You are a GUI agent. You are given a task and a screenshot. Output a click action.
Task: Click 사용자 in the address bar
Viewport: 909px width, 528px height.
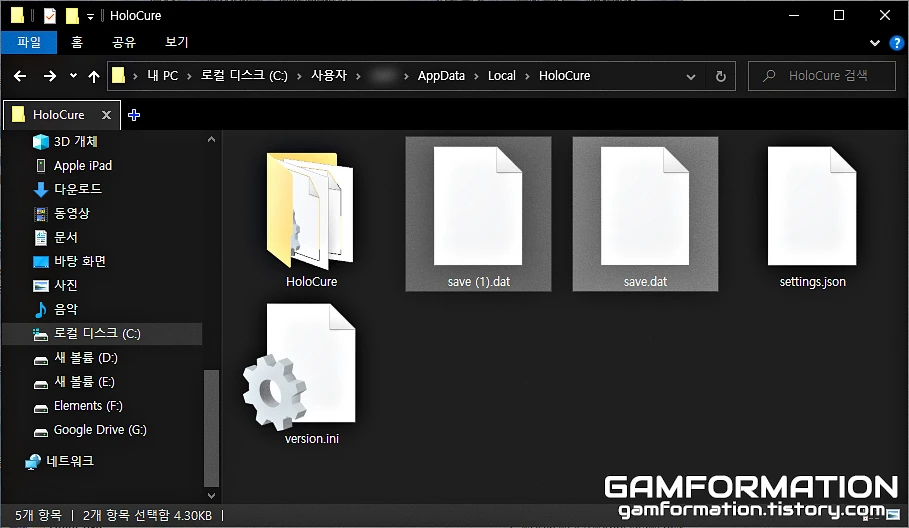click(x=329, y=76)
